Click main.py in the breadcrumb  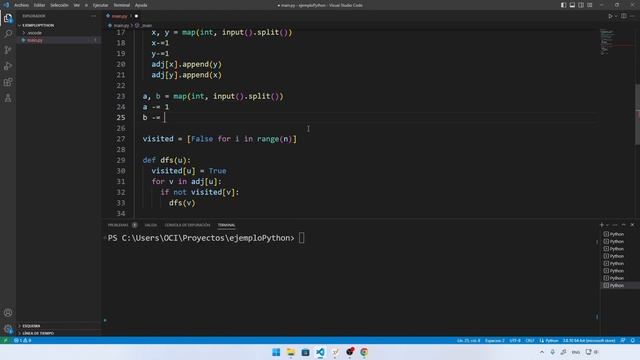pyautogui.click(x=121, y=25)
